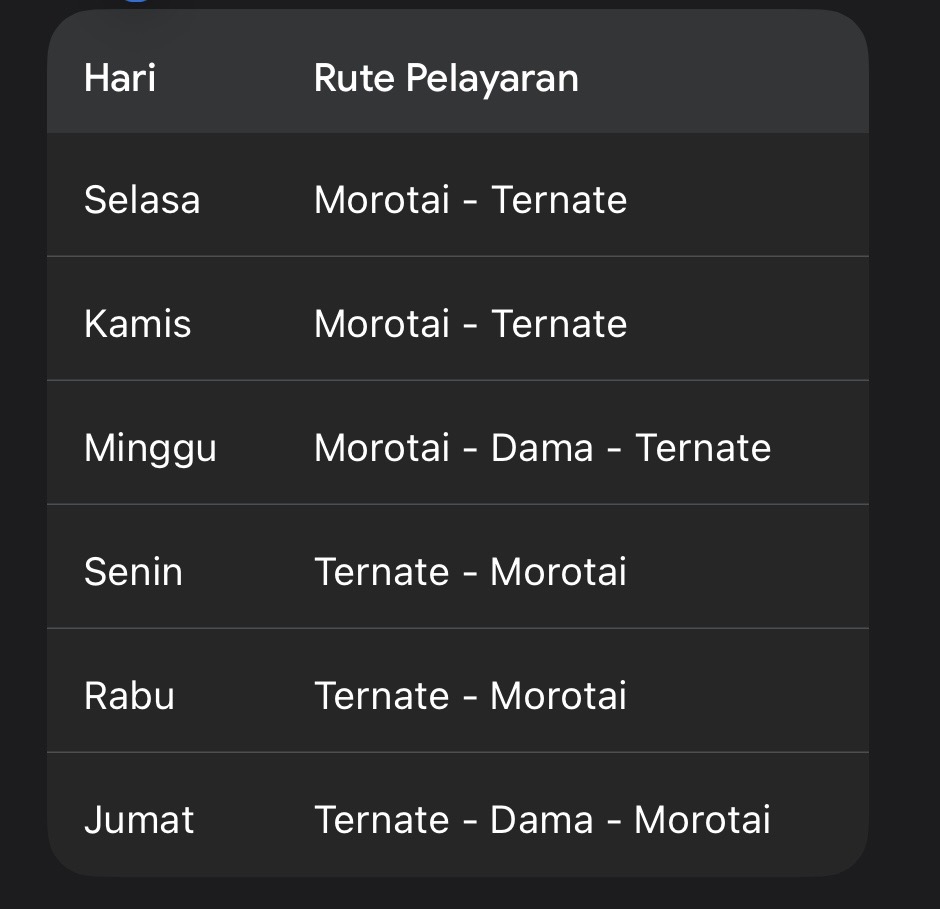Click the word "Morotai" in the Senin row
Screen dimensions: 940x909
tap(558, 572)
